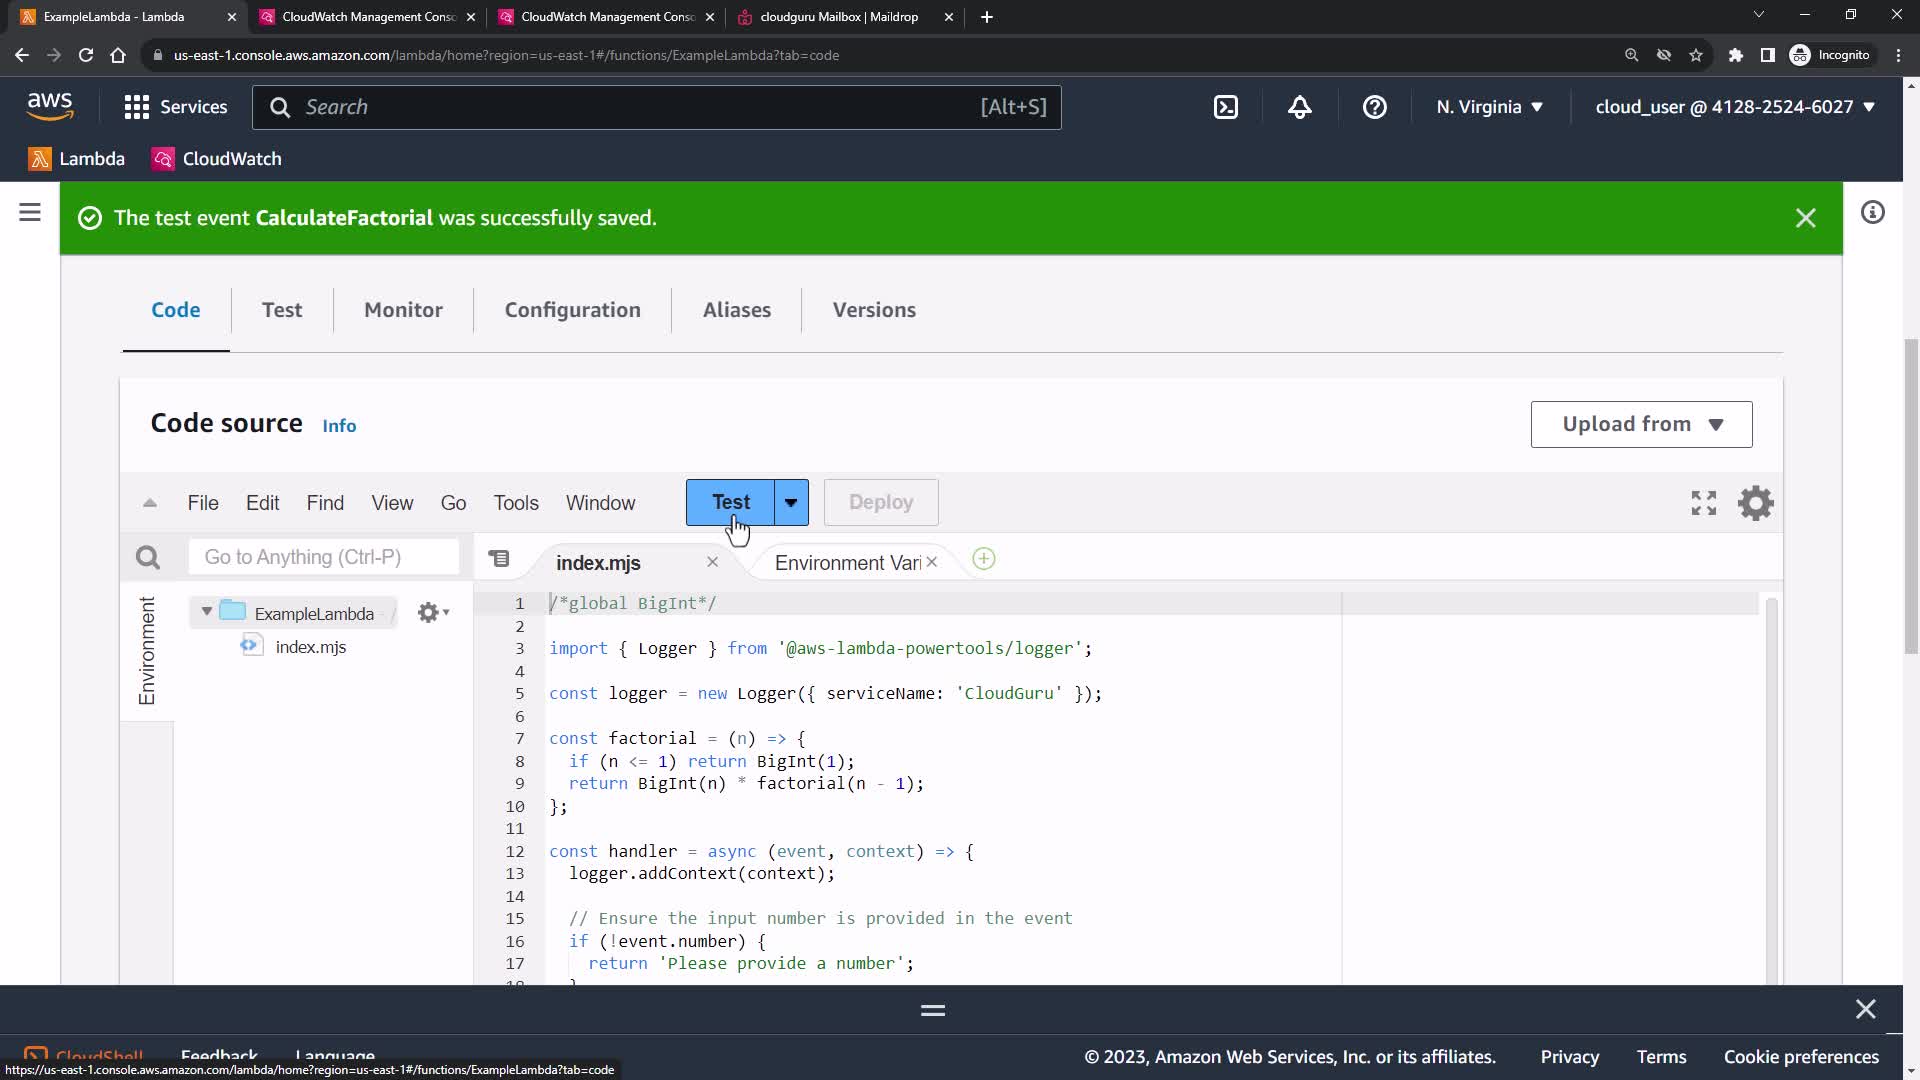This screenshot has height=1080, width=1920.
Task: Open the notifications bell icon
Action: [x=1299, y=107]
